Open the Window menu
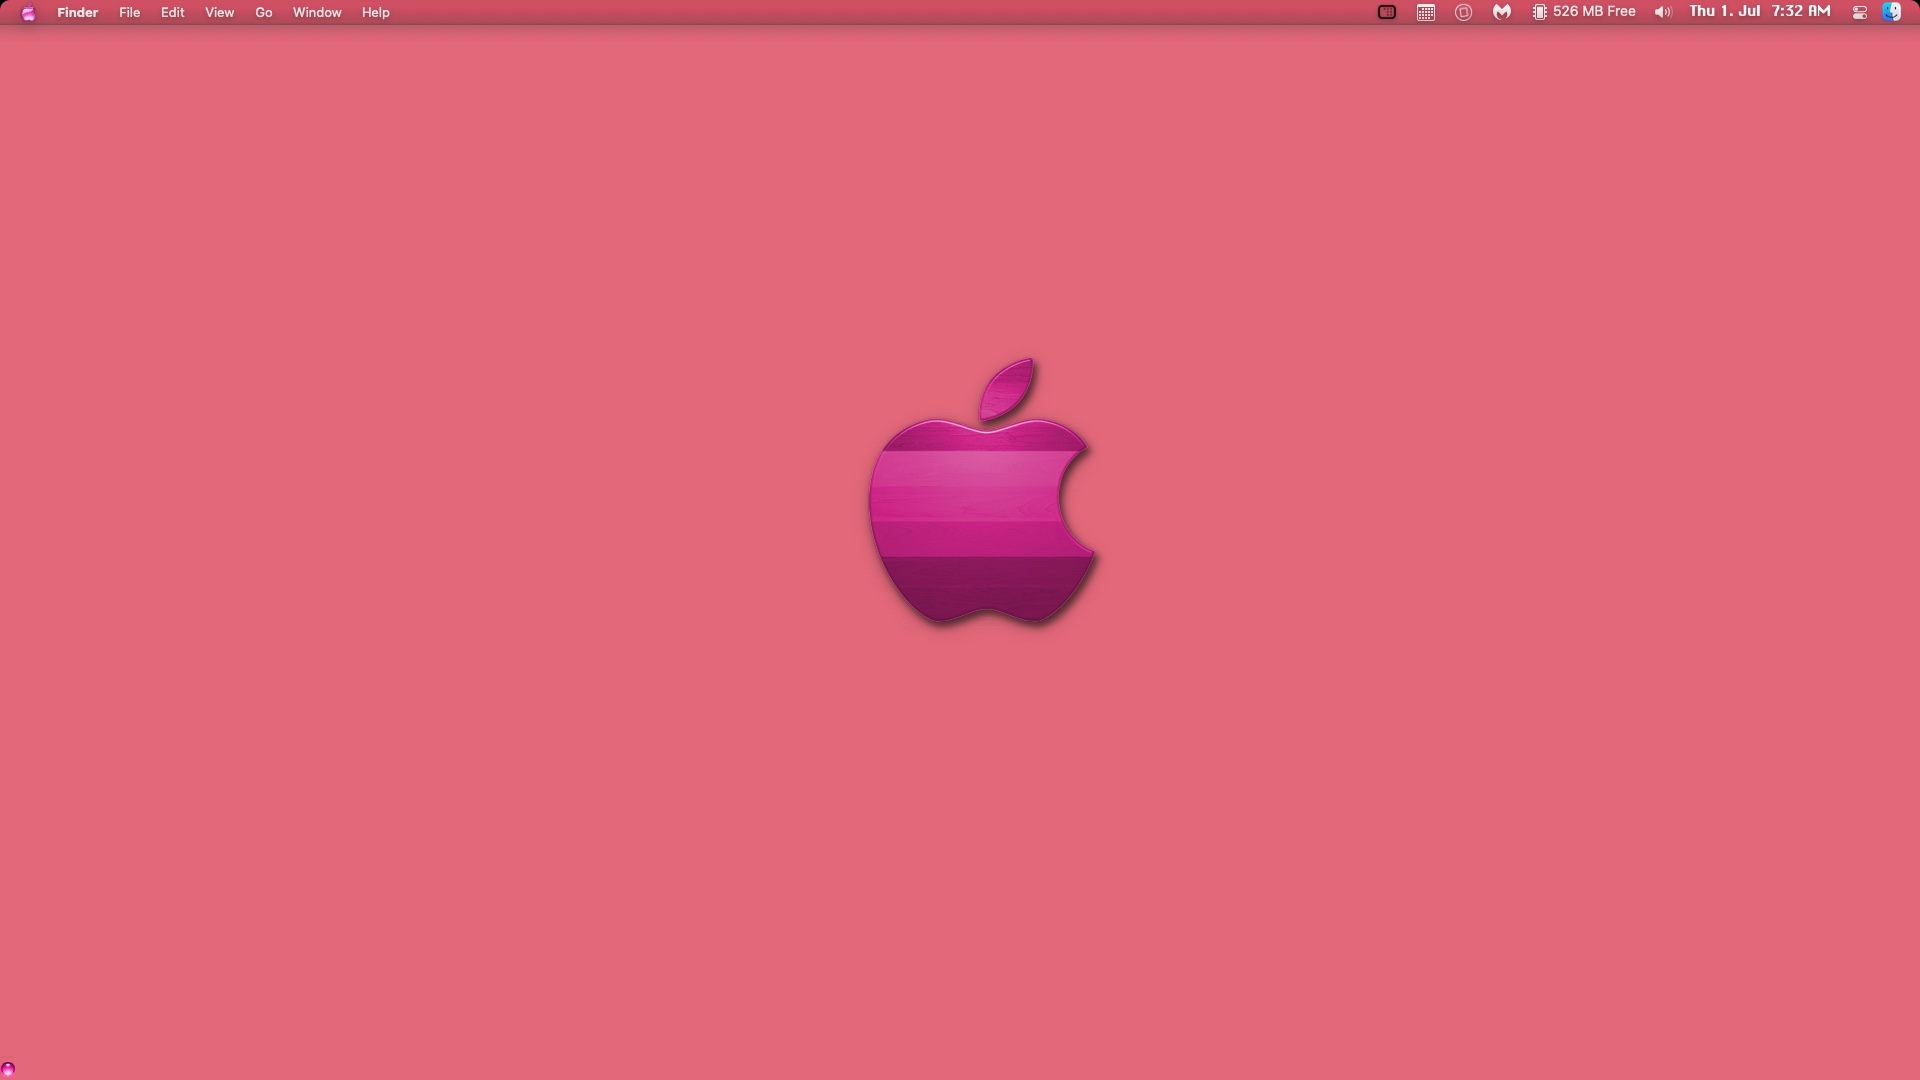 [317, 13]
